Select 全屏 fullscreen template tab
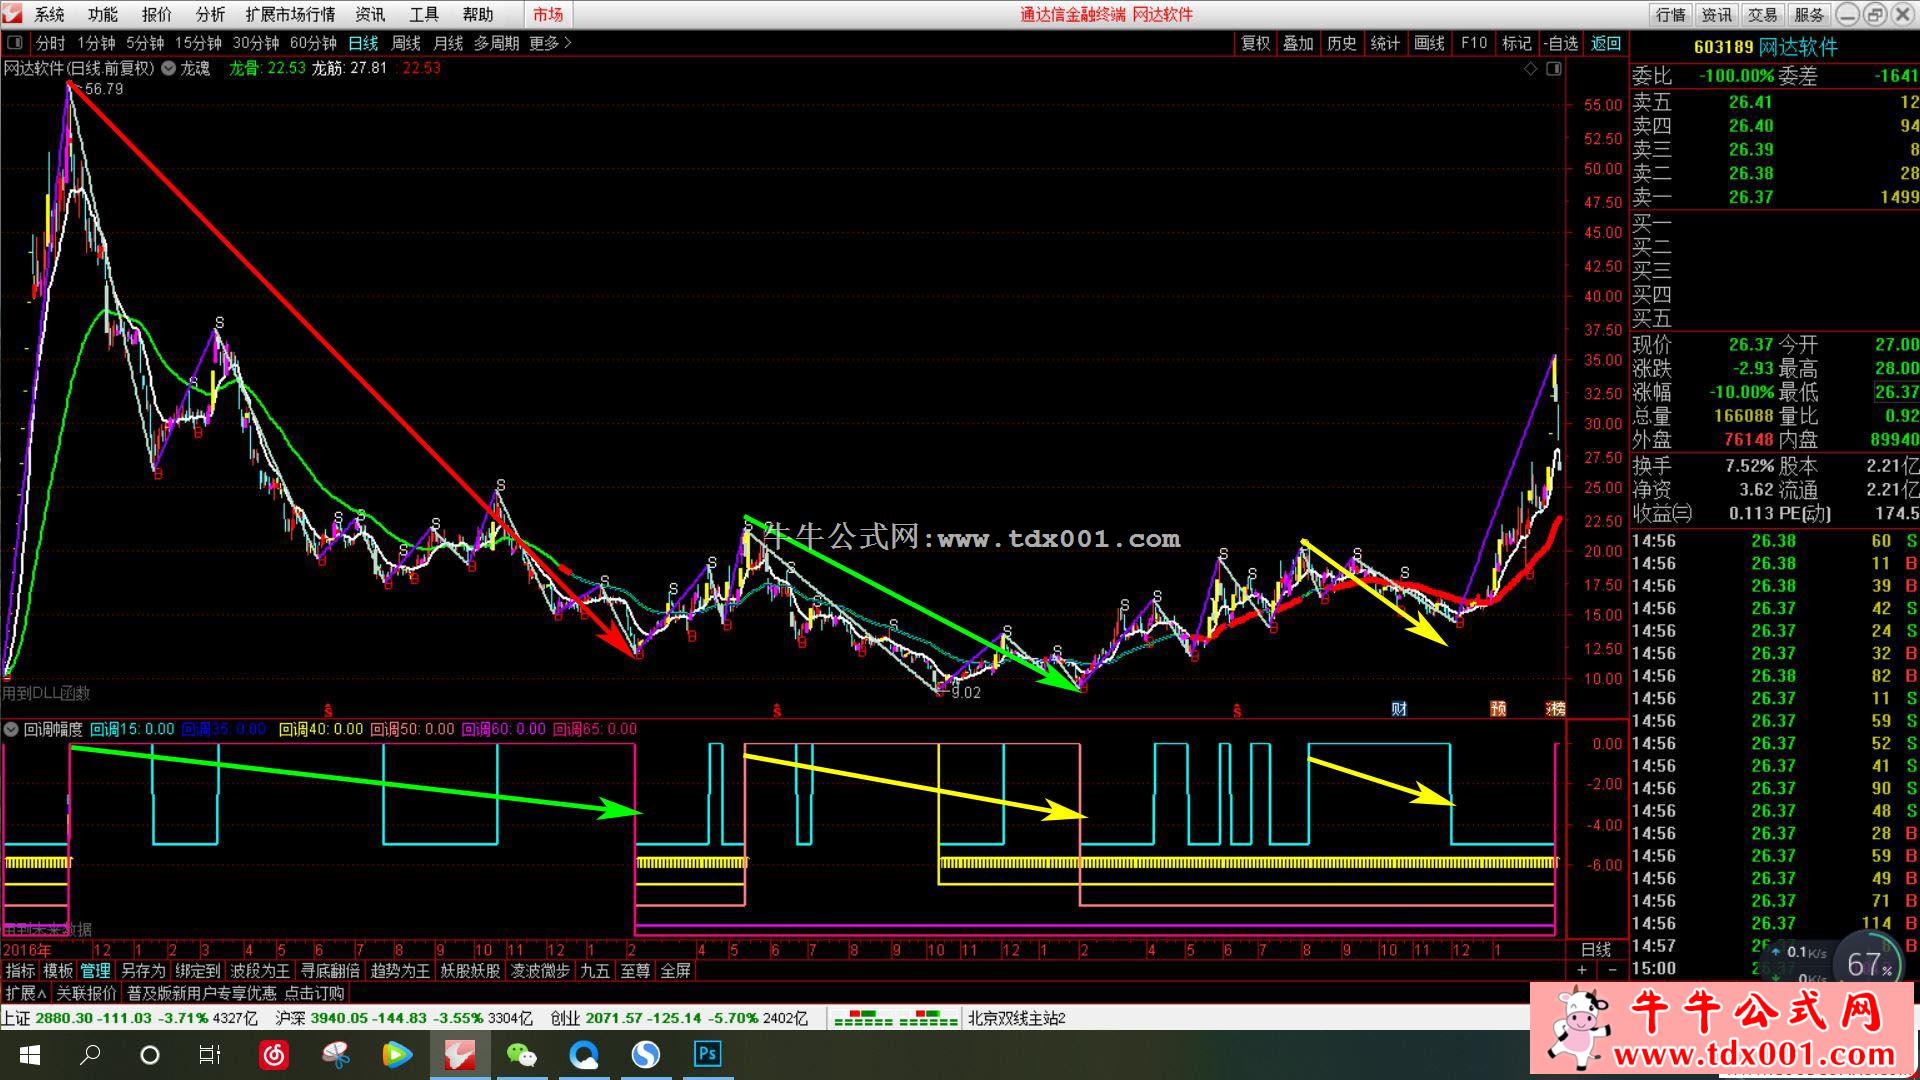Image resolution: width=1920 pixels, height=1080 pixels. click(x=676, y=970)
